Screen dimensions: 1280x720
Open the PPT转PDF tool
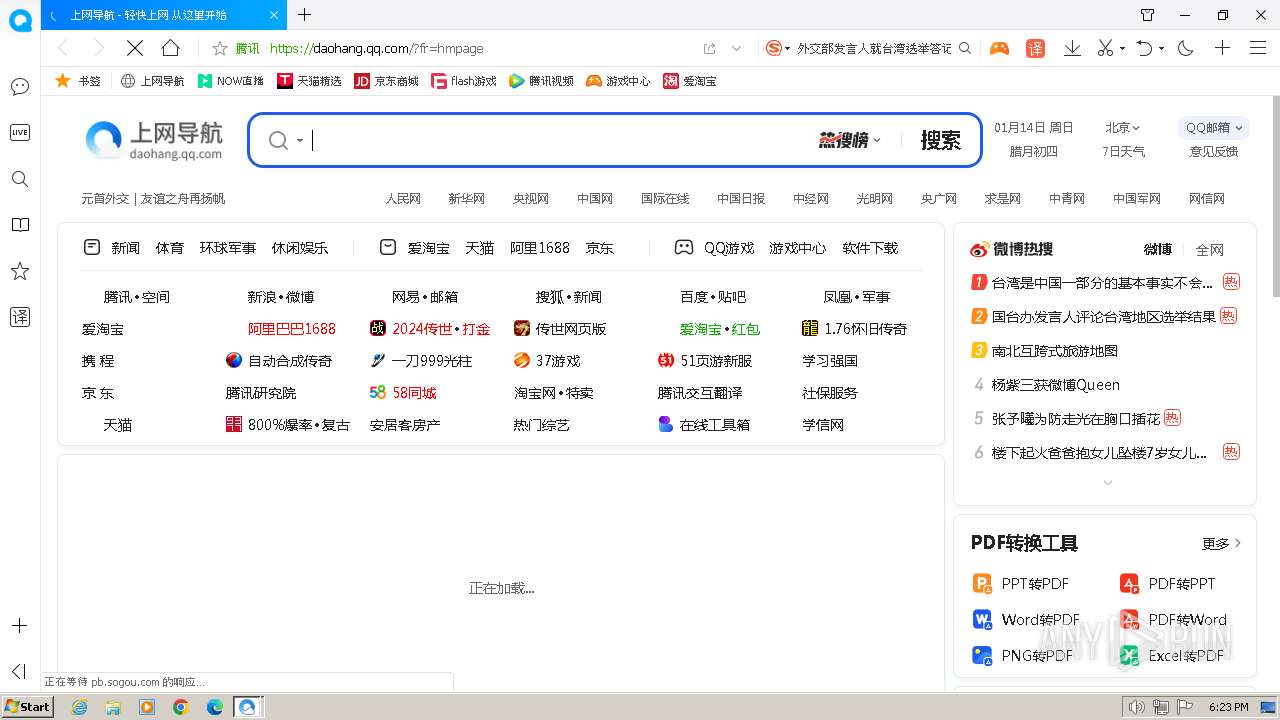1021,584
